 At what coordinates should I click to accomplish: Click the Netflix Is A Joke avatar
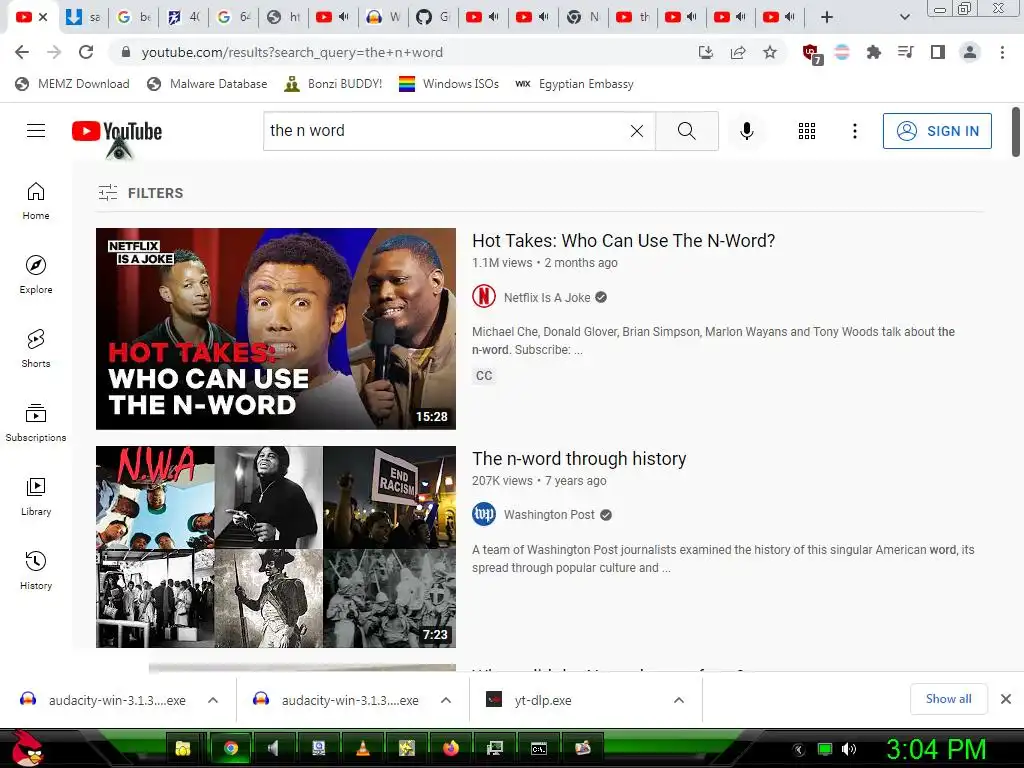click(484, 296)
